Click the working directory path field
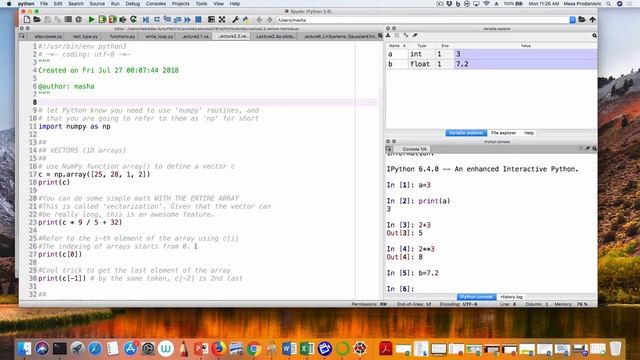Screen dimensions: 640x360 pos(422,20)
